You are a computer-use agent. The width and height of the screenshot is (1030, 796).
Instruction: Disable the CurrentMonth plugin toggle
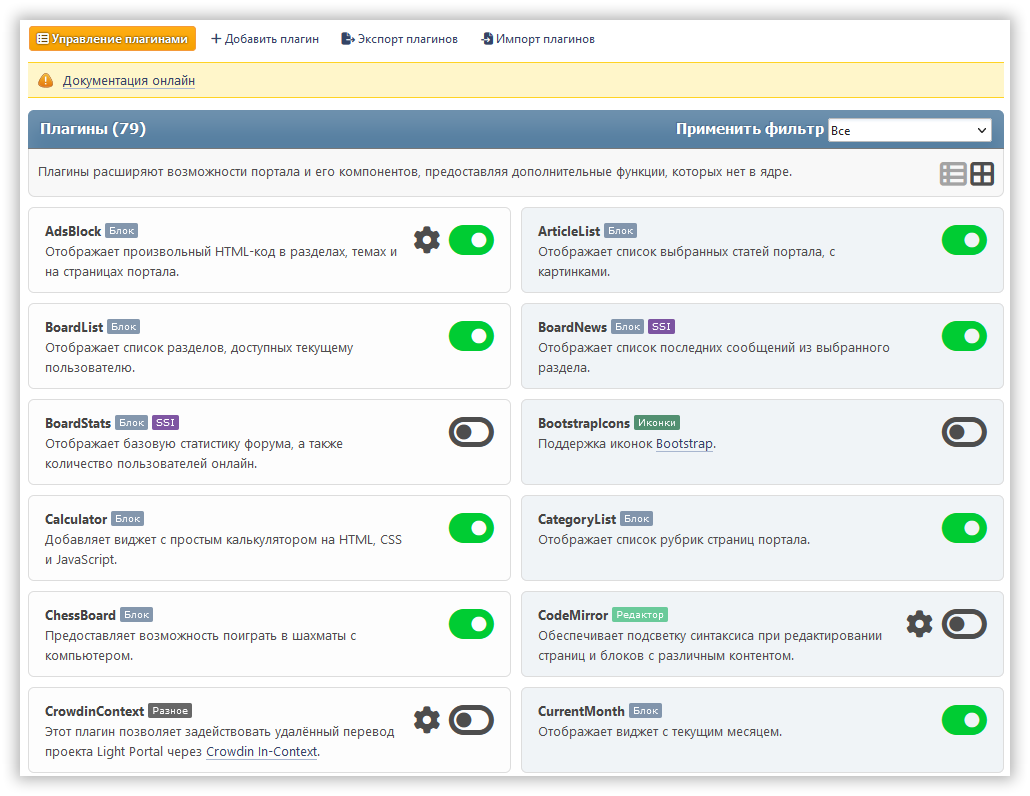[x=964, y=720]
